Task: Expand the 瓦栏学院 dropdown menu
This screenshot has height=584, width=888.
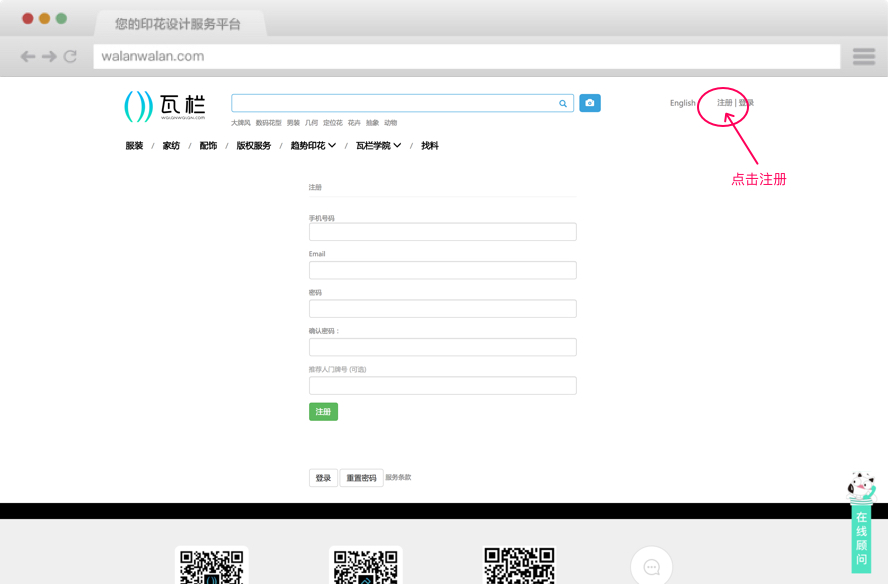Action: point(378,146)
